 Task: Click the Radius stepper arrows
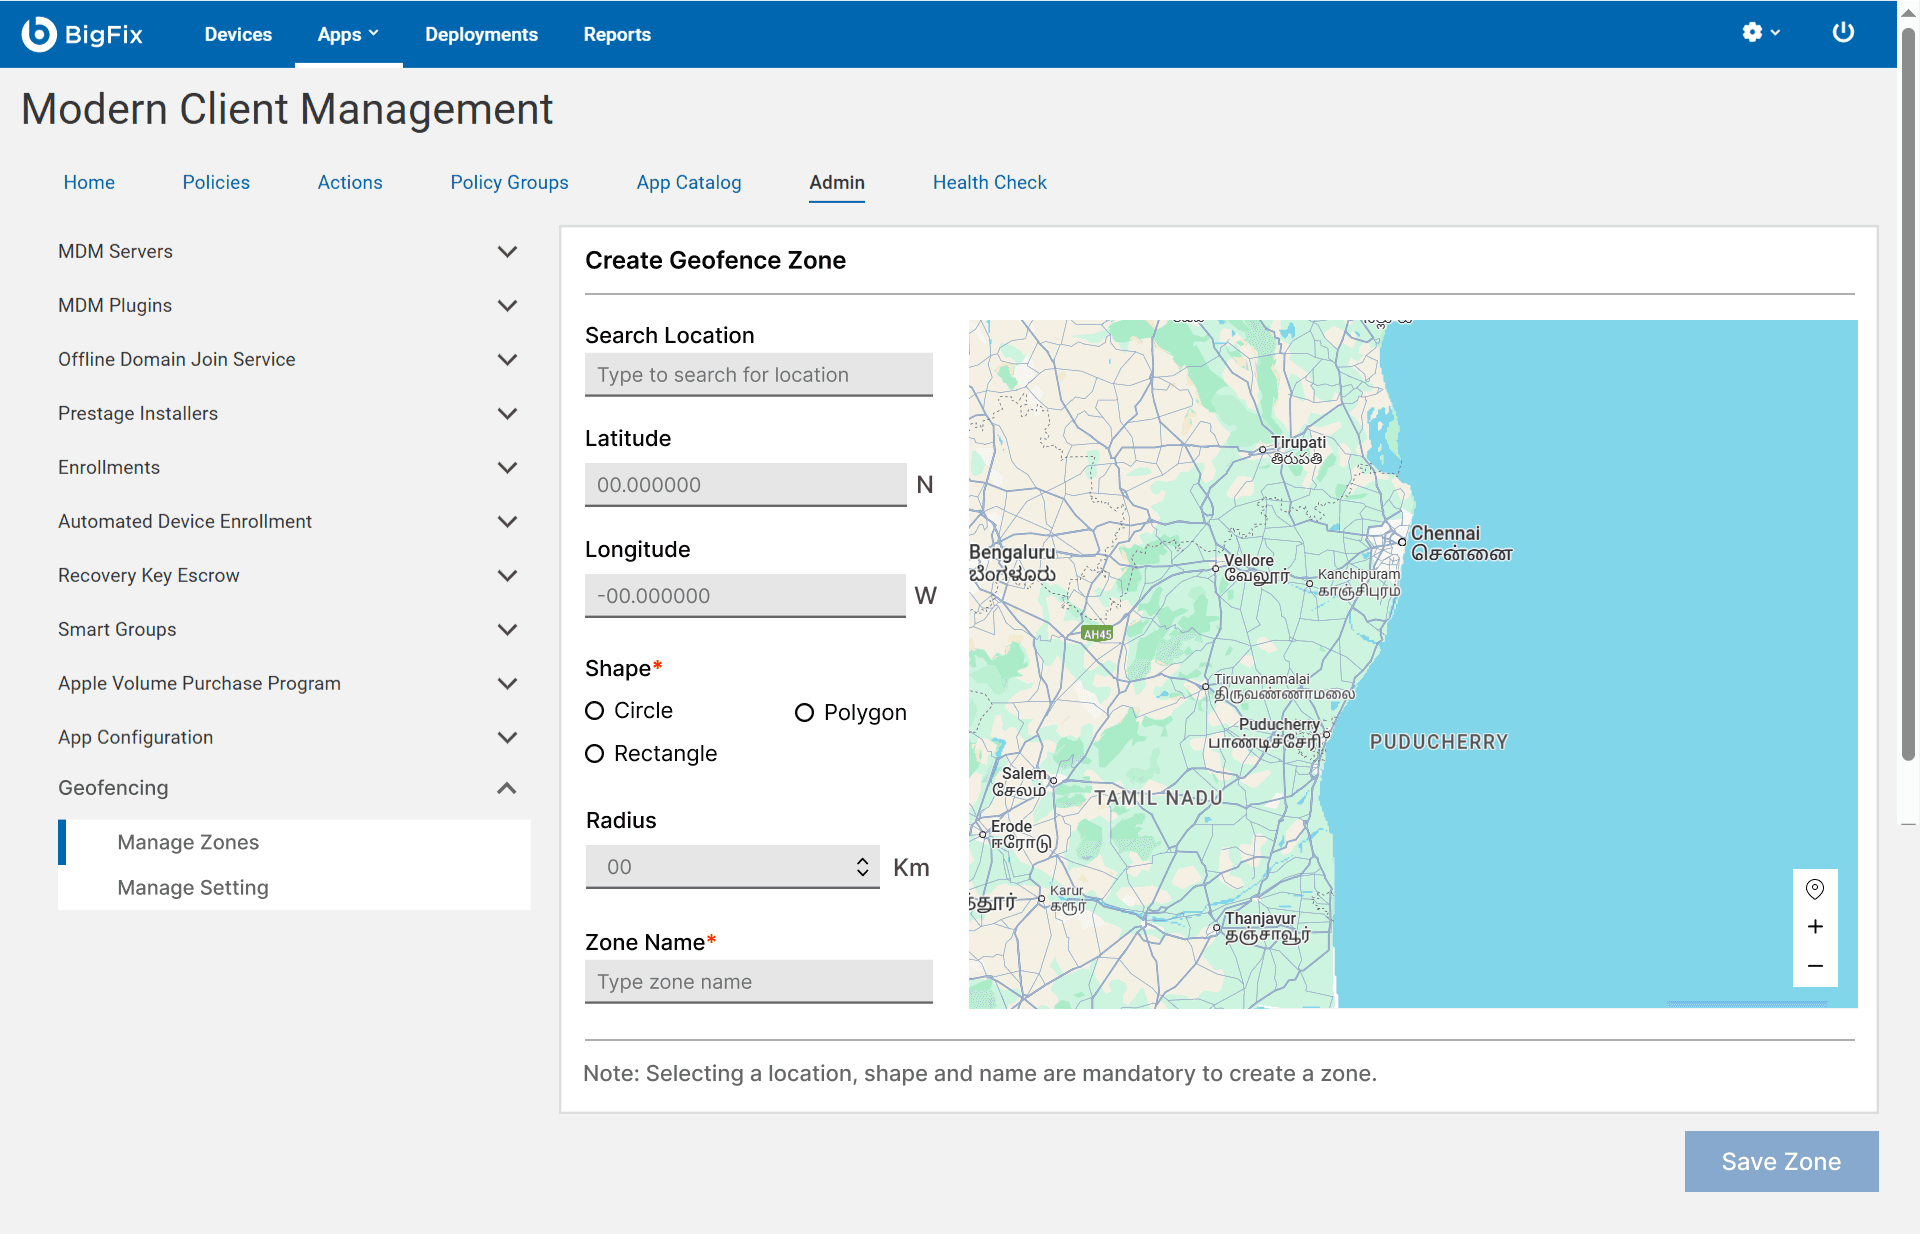862,867
